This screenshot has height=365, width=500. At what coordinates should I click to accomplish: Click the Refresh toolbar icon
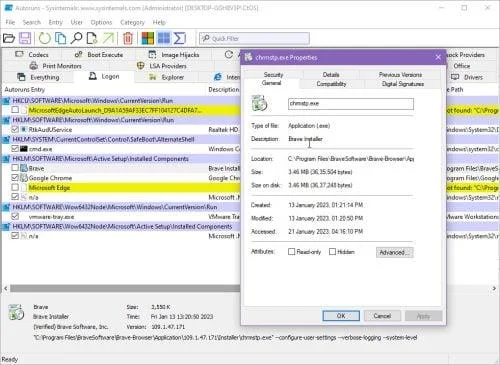(x=44, y=39)
